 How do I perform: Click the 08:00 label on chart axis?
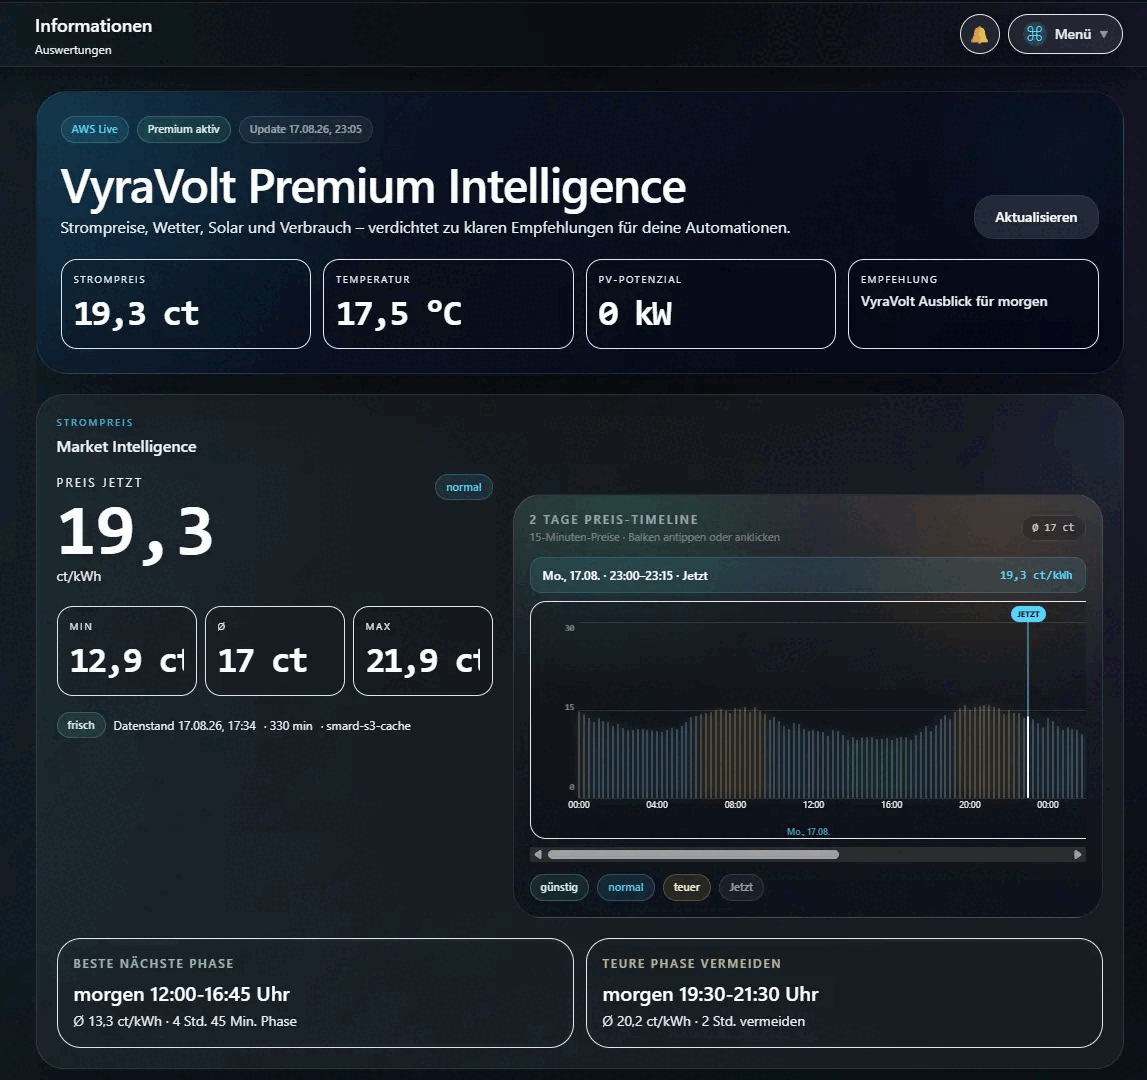coord(735,805)
